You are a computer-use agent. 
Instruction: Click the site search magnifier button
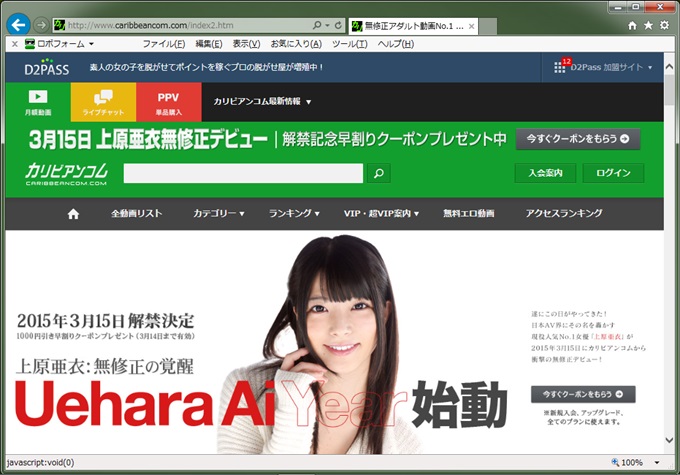point(379,173)
